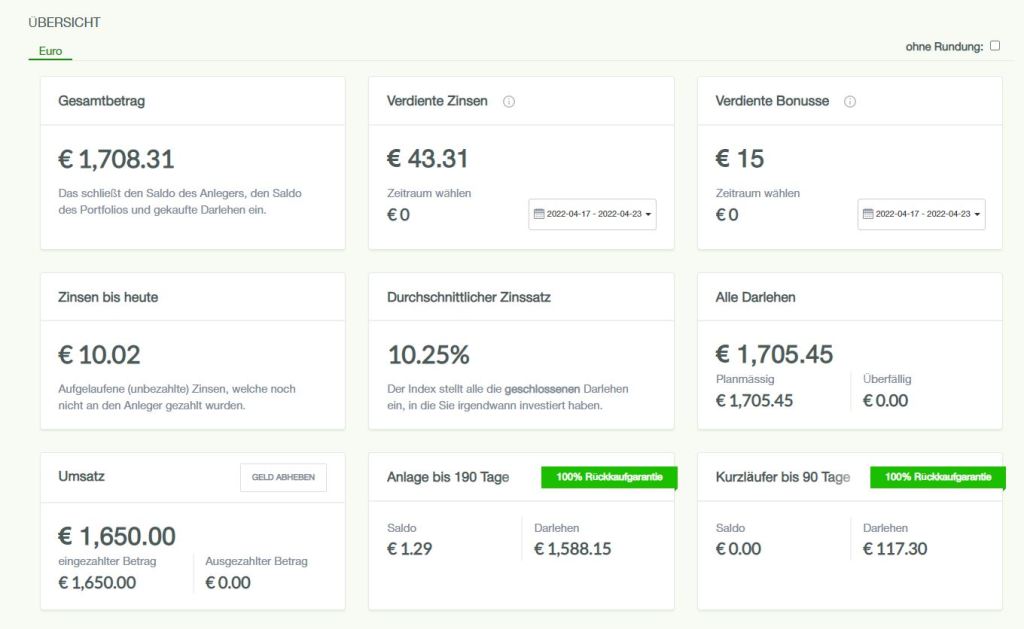Switch to the Euro tab
The height and width of the screenshot is (629, 1024).
click(50, 50)
